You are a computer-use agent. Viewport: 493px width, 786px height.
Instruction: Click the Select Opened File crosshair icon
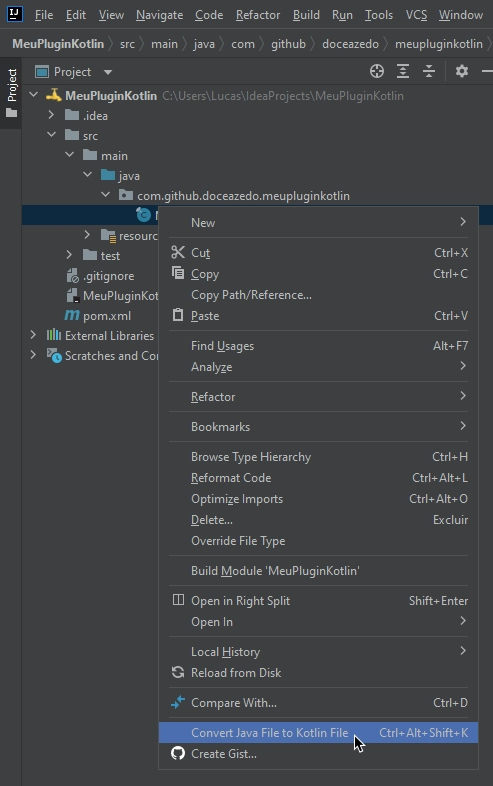377,72
